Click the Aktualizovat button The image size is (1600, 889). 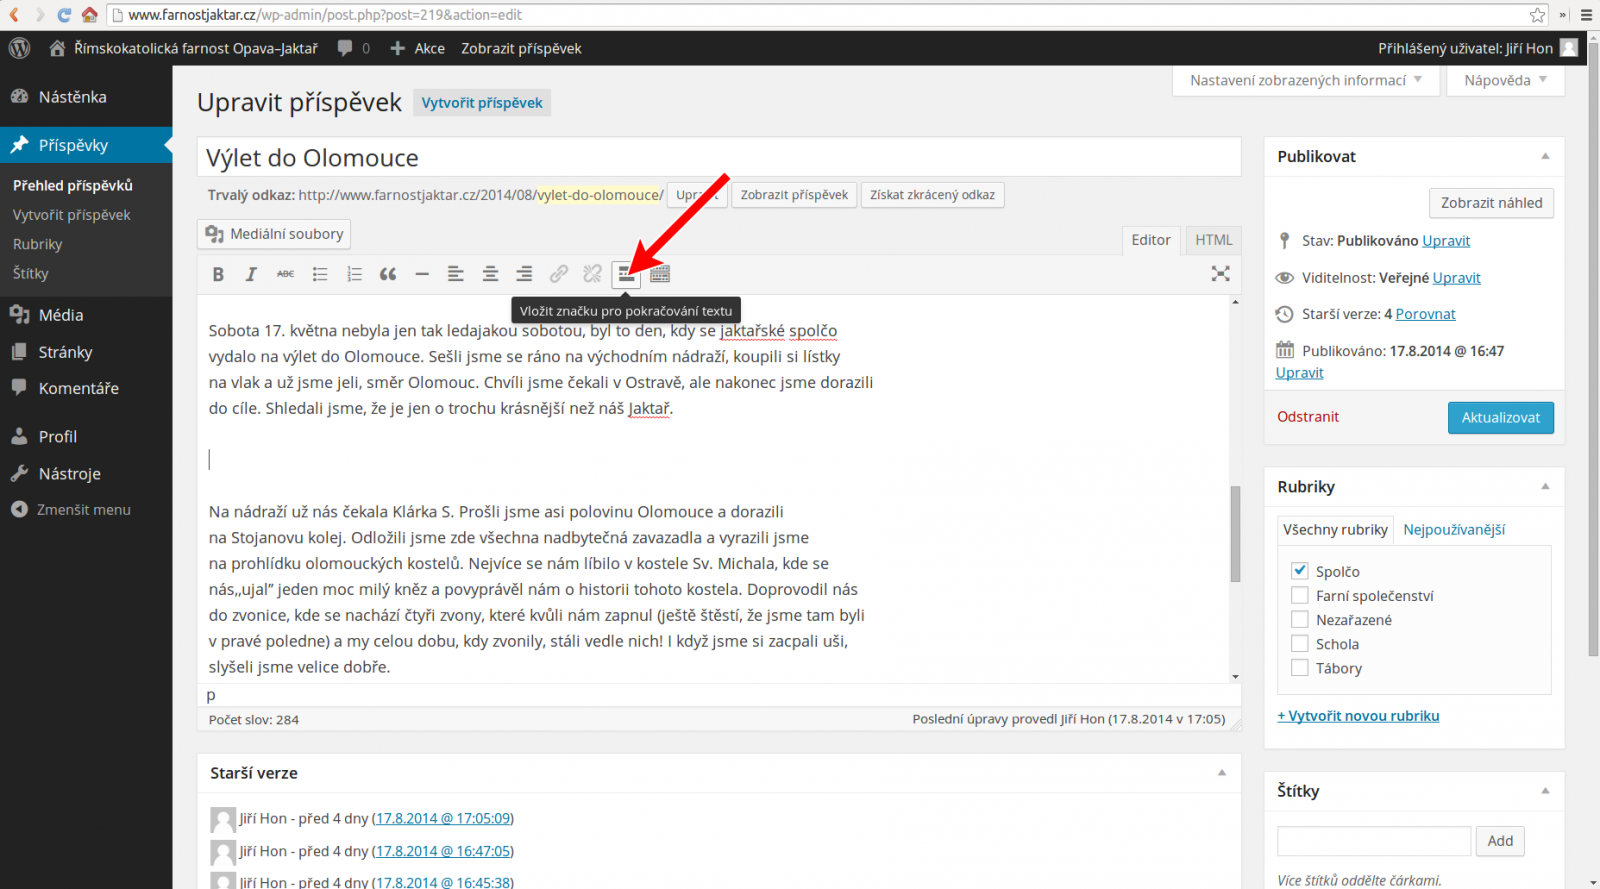point(1500,418)
